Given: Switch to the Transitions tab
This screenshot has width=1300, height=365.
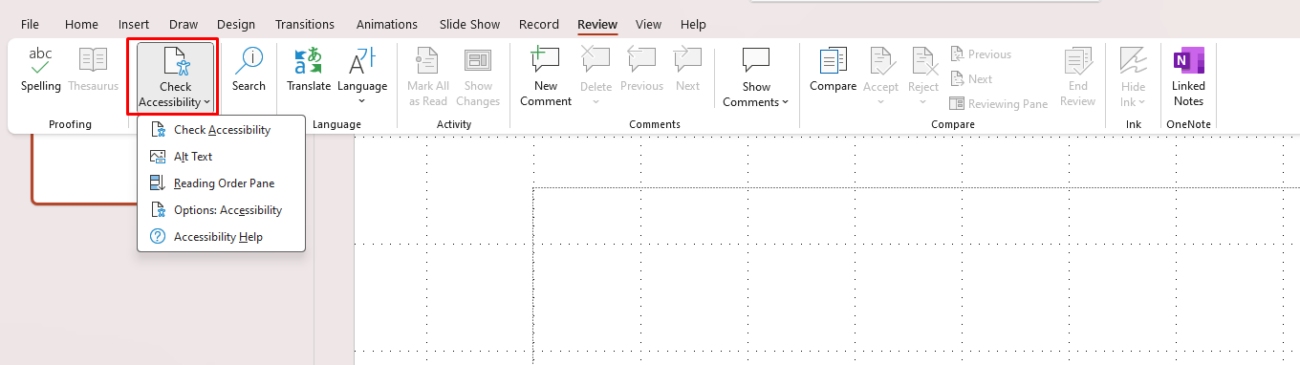Looking at the screenshot, I should (x=305, y=24).
